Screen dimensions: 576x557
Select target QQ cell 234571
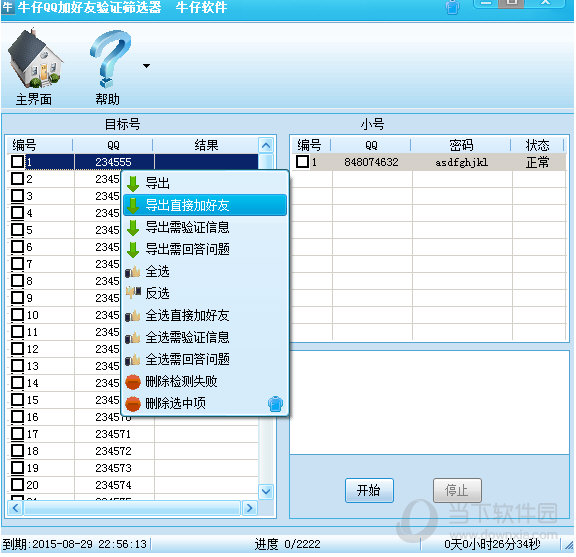tap(114, 434)
